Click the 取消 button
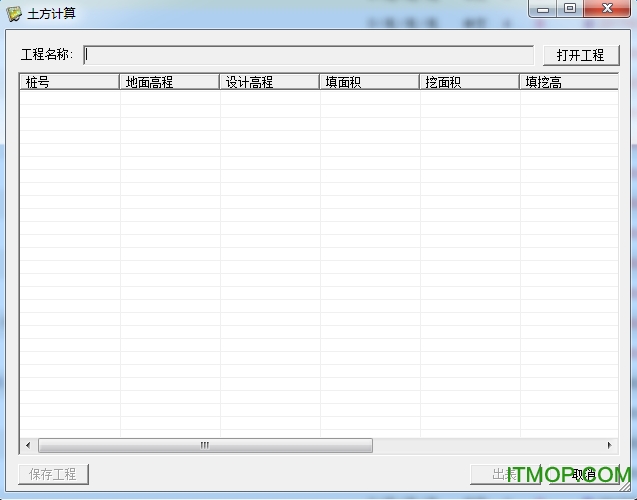Screen dimensions: 637x500 (x=583, y=474)
